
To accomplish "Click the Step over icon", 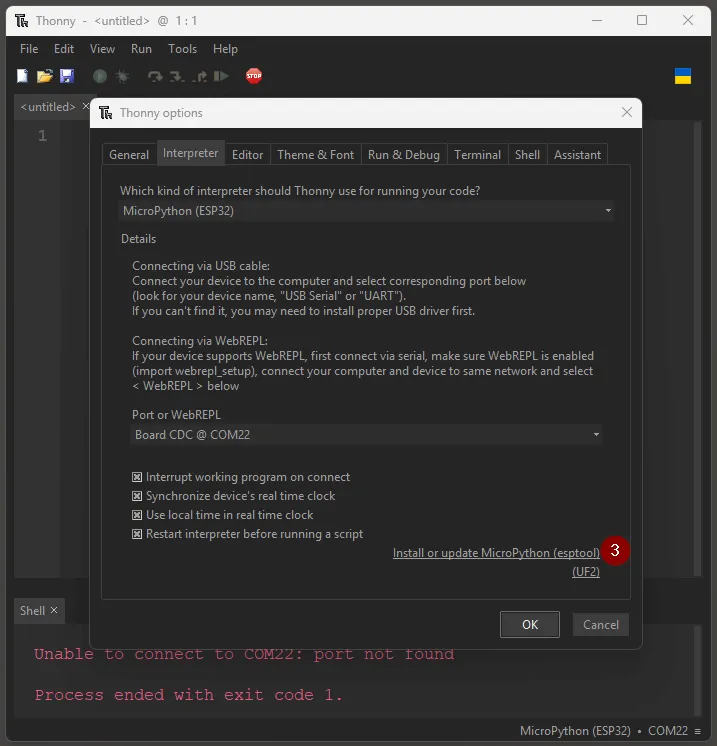I will (x=155, y=76).
